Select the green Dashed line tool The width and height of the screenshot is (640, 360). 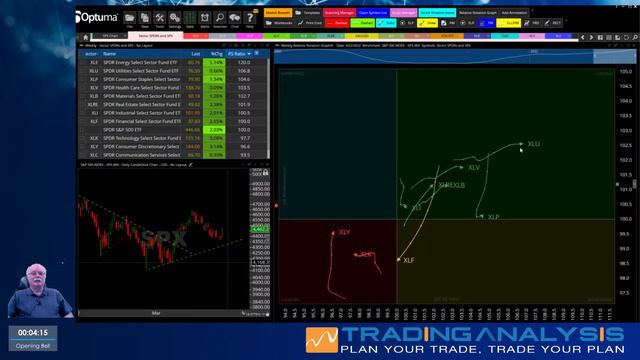tap(362, 23)
